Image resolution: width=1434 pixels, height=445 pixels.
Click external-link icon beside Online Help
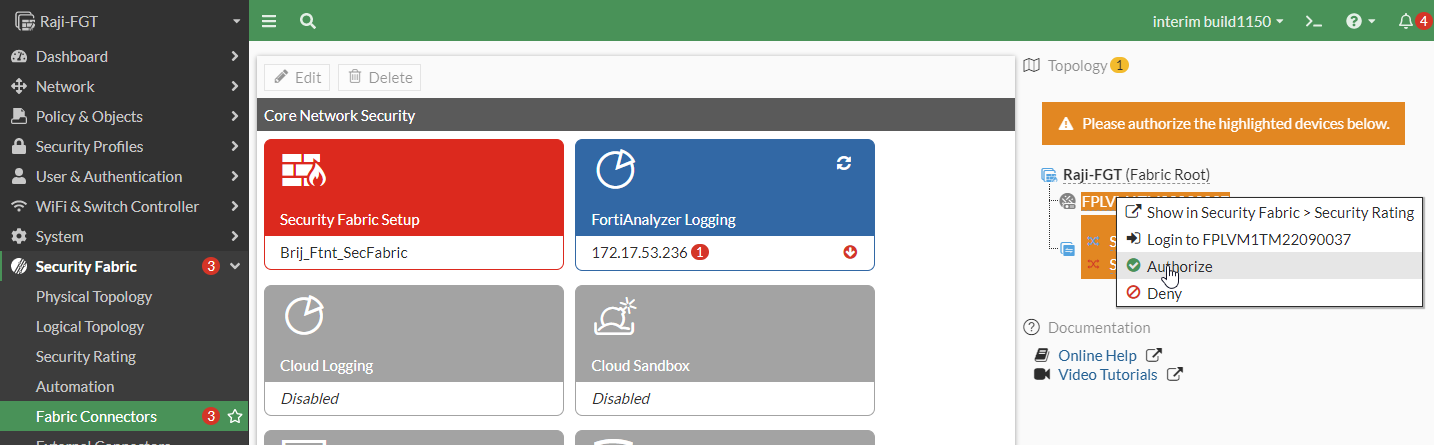(x=1154, y=355)
